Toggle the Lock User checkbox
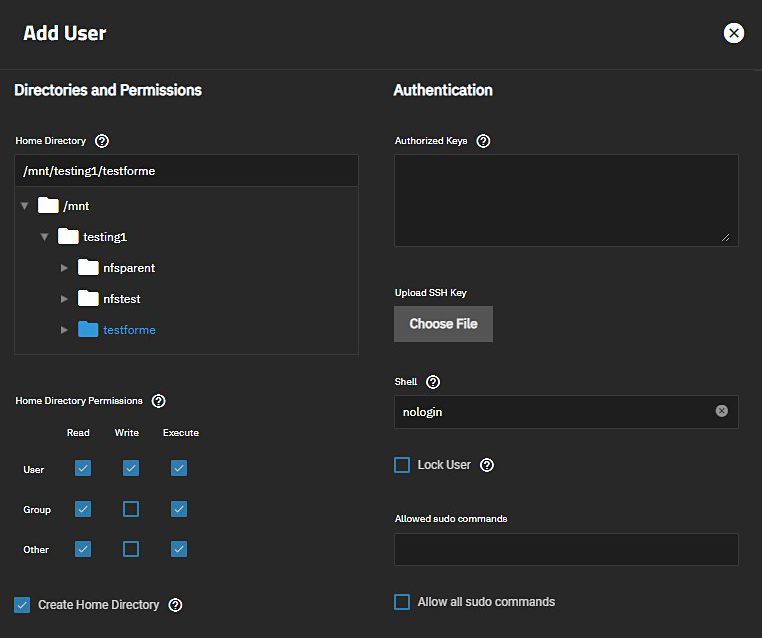The image size is (762, 638). pyautogui.click(x=402, y=465)
